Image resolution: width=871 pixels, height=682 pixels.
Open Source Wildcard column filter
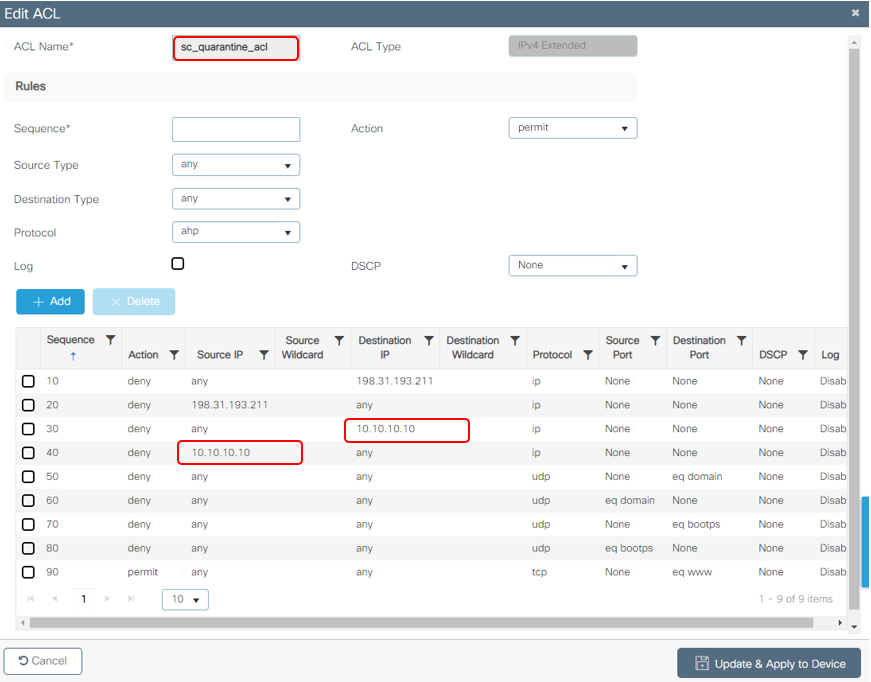coord(339,340)
